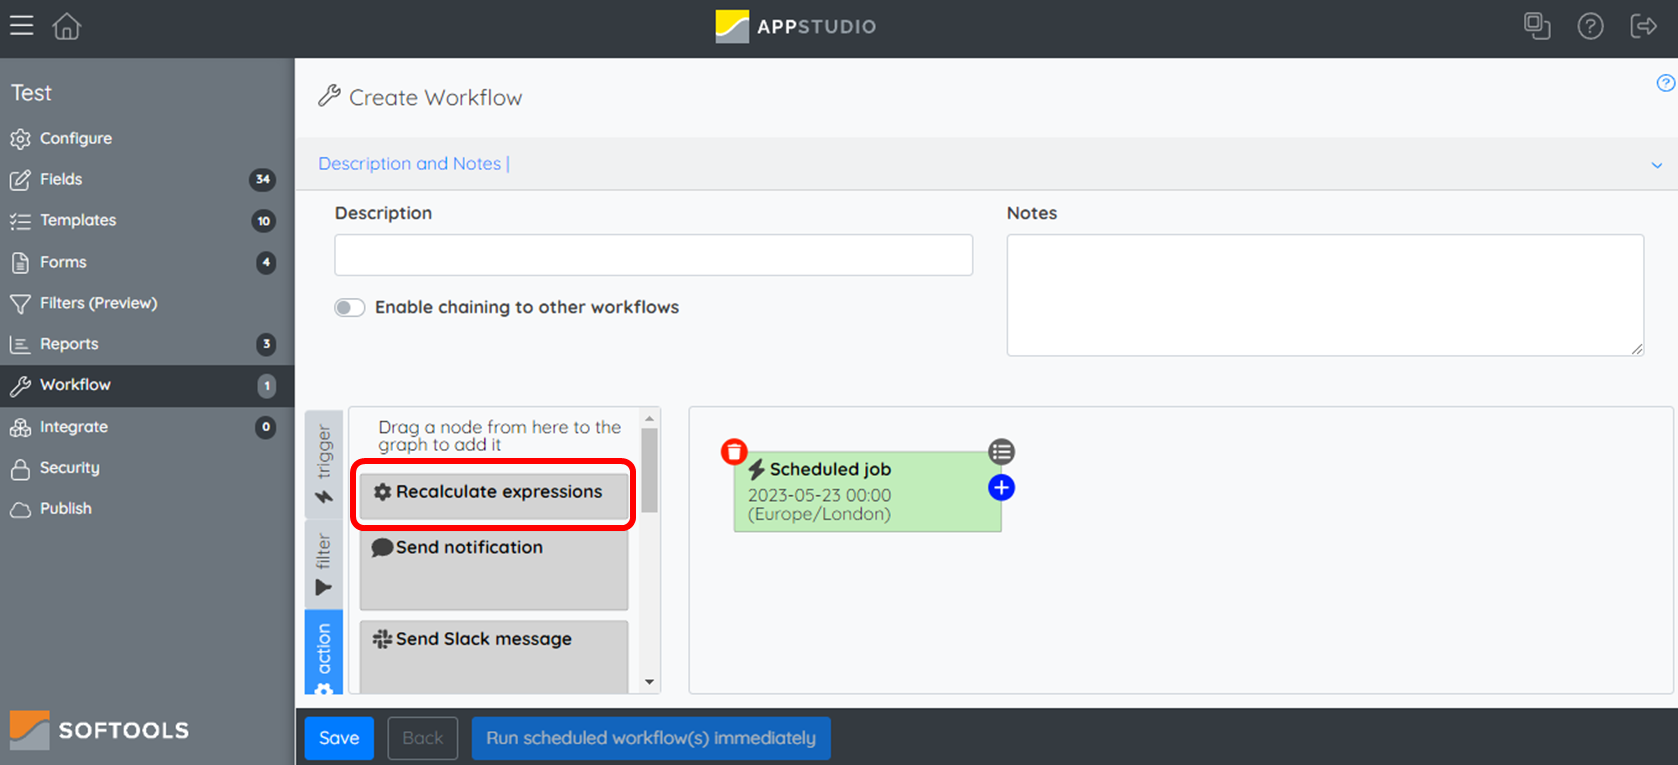Click Templates count badge 10
This screenshot has height=765, width=1678.
point(264,221)
